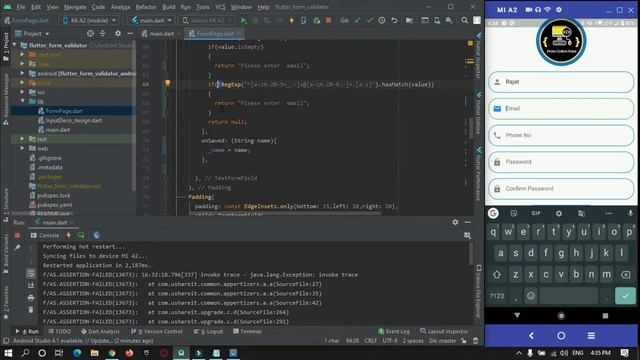
Task: Open Layout Inspector
Action: pyautogui.click(x=444, y=331)
